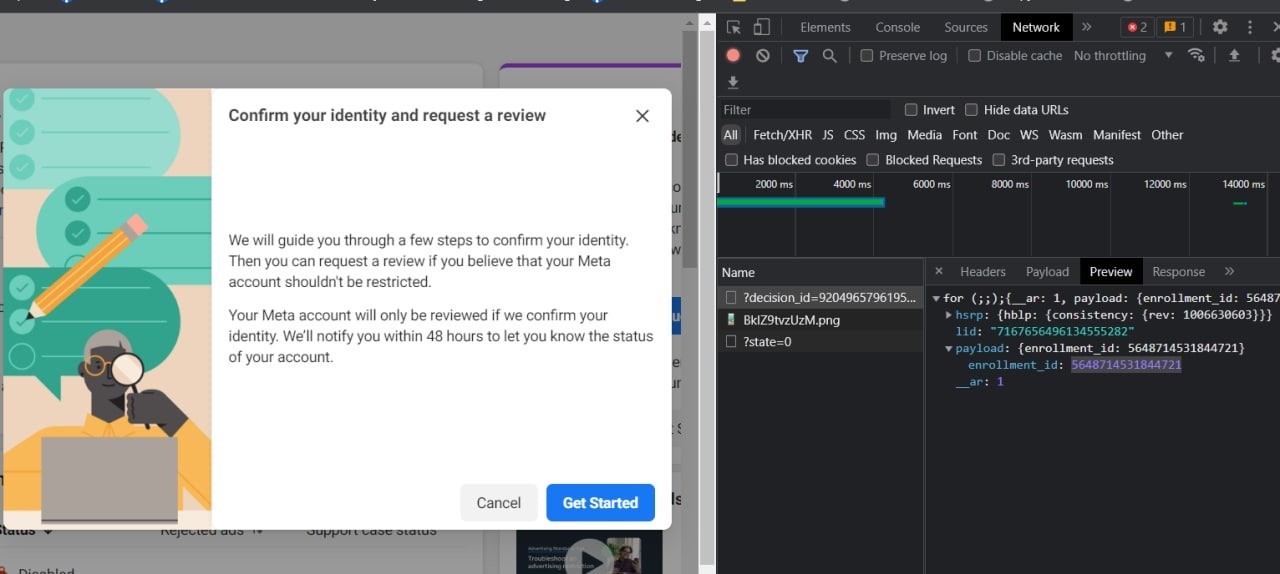Image resolution: width=1280 pixels, height=574 pixels.
Task: Filter requests by CSS
Action: click(854, 134)
